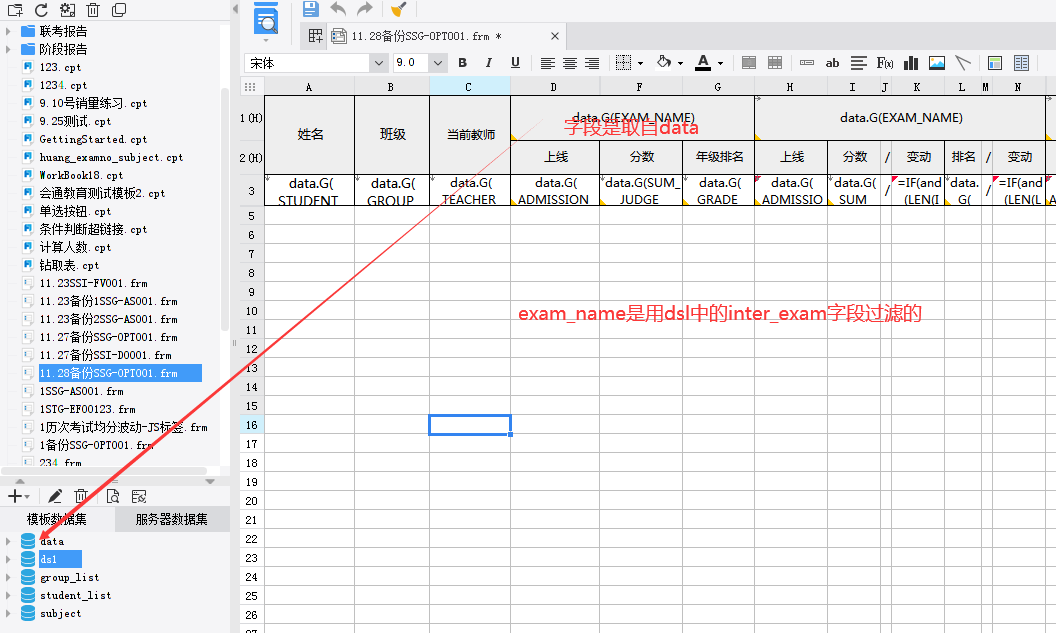The image size is (1056, 633).
Task: Save the current template
Action: 310,9
